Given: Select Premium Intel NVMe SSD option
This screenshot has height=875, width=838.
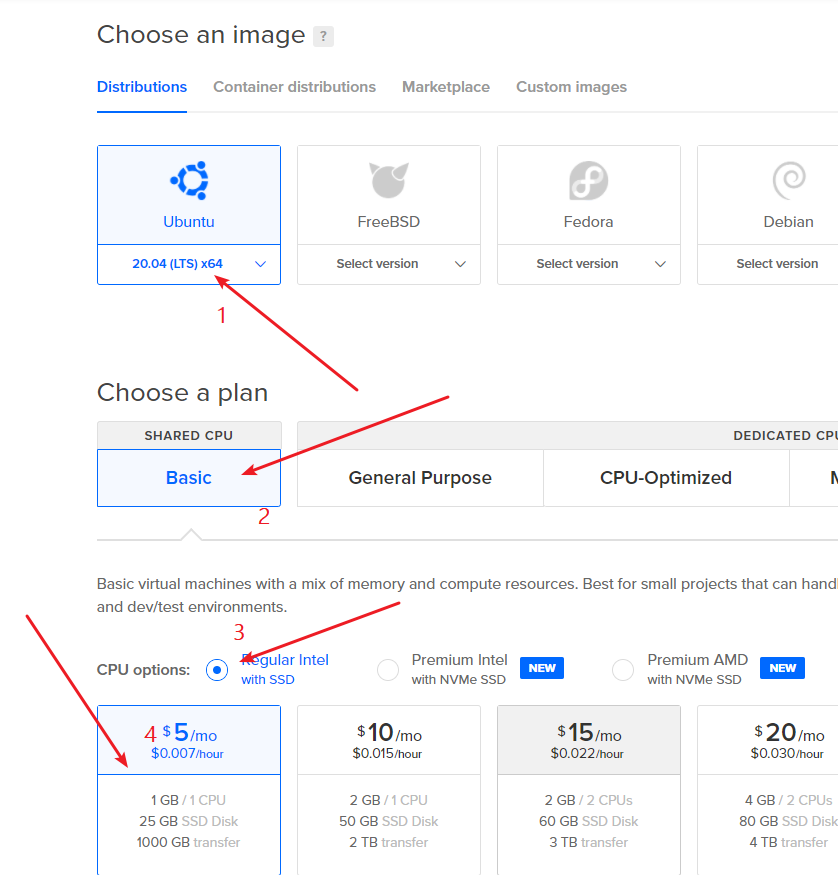Looking at the screenshot, I should tap(388, 670).
